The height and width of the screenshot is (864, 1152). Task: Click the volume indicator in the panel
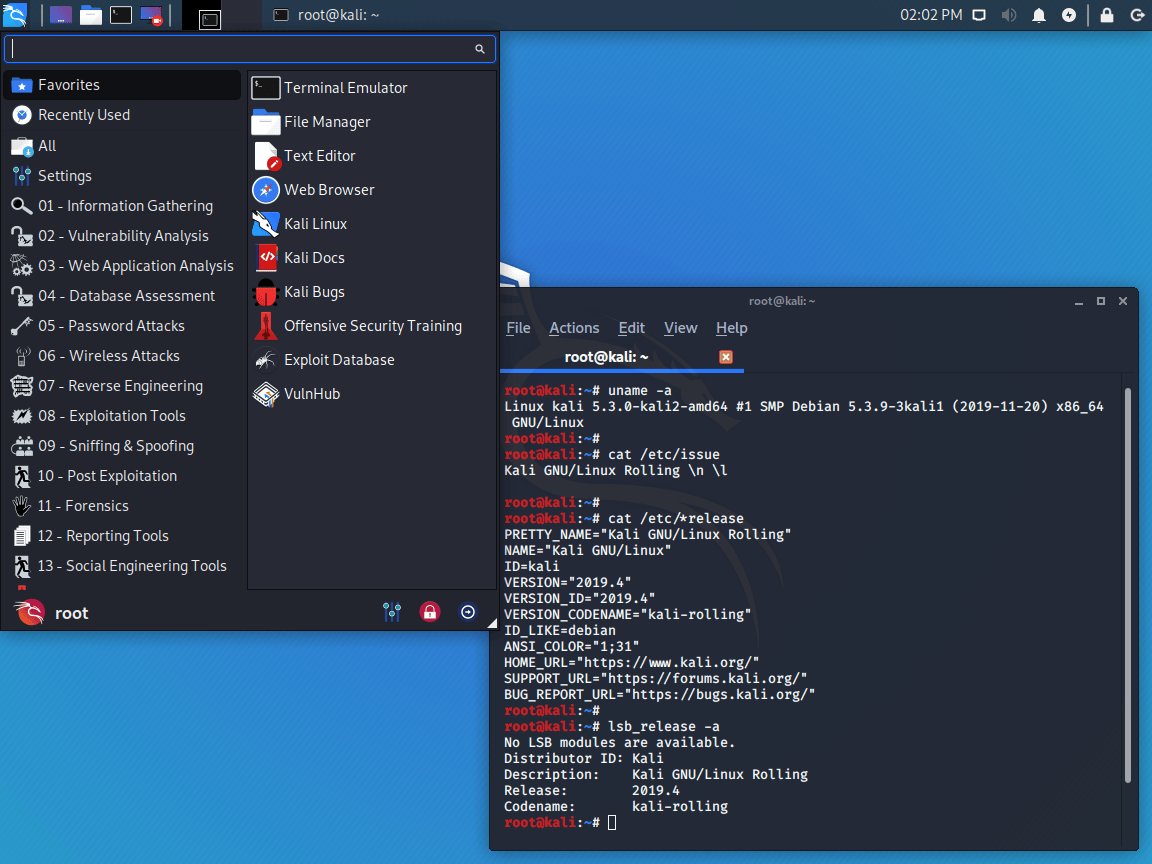pos(1009,15)
